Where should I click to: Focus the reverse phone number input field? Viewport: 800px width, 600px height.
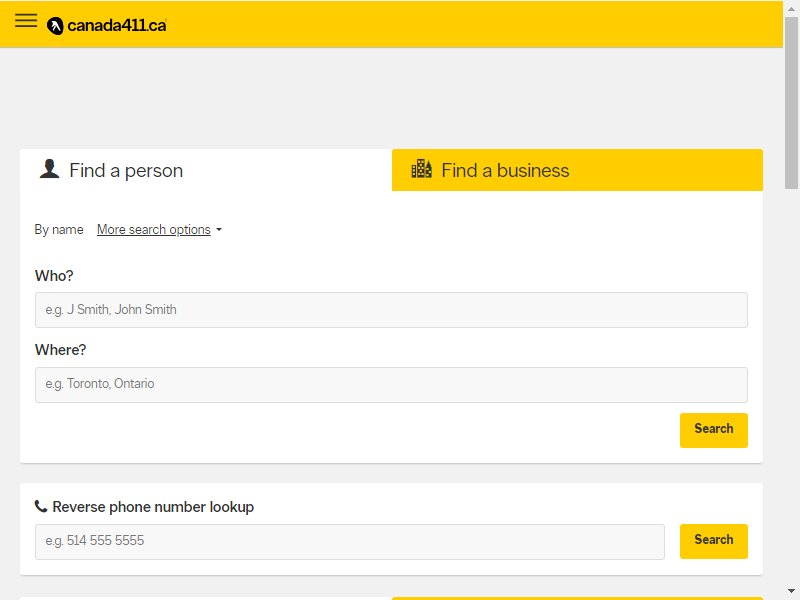(349, 541)
